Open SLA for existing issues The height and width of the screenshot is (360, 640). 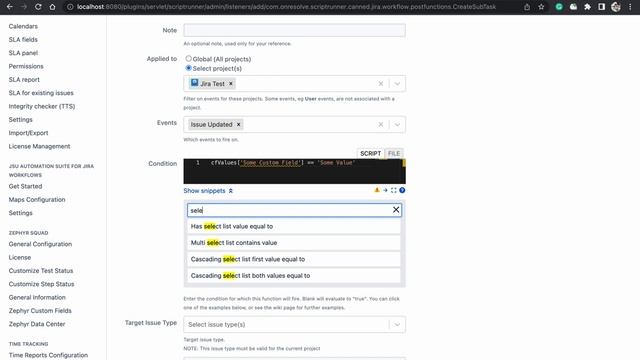pyautogui.click(x=41, y=93)
